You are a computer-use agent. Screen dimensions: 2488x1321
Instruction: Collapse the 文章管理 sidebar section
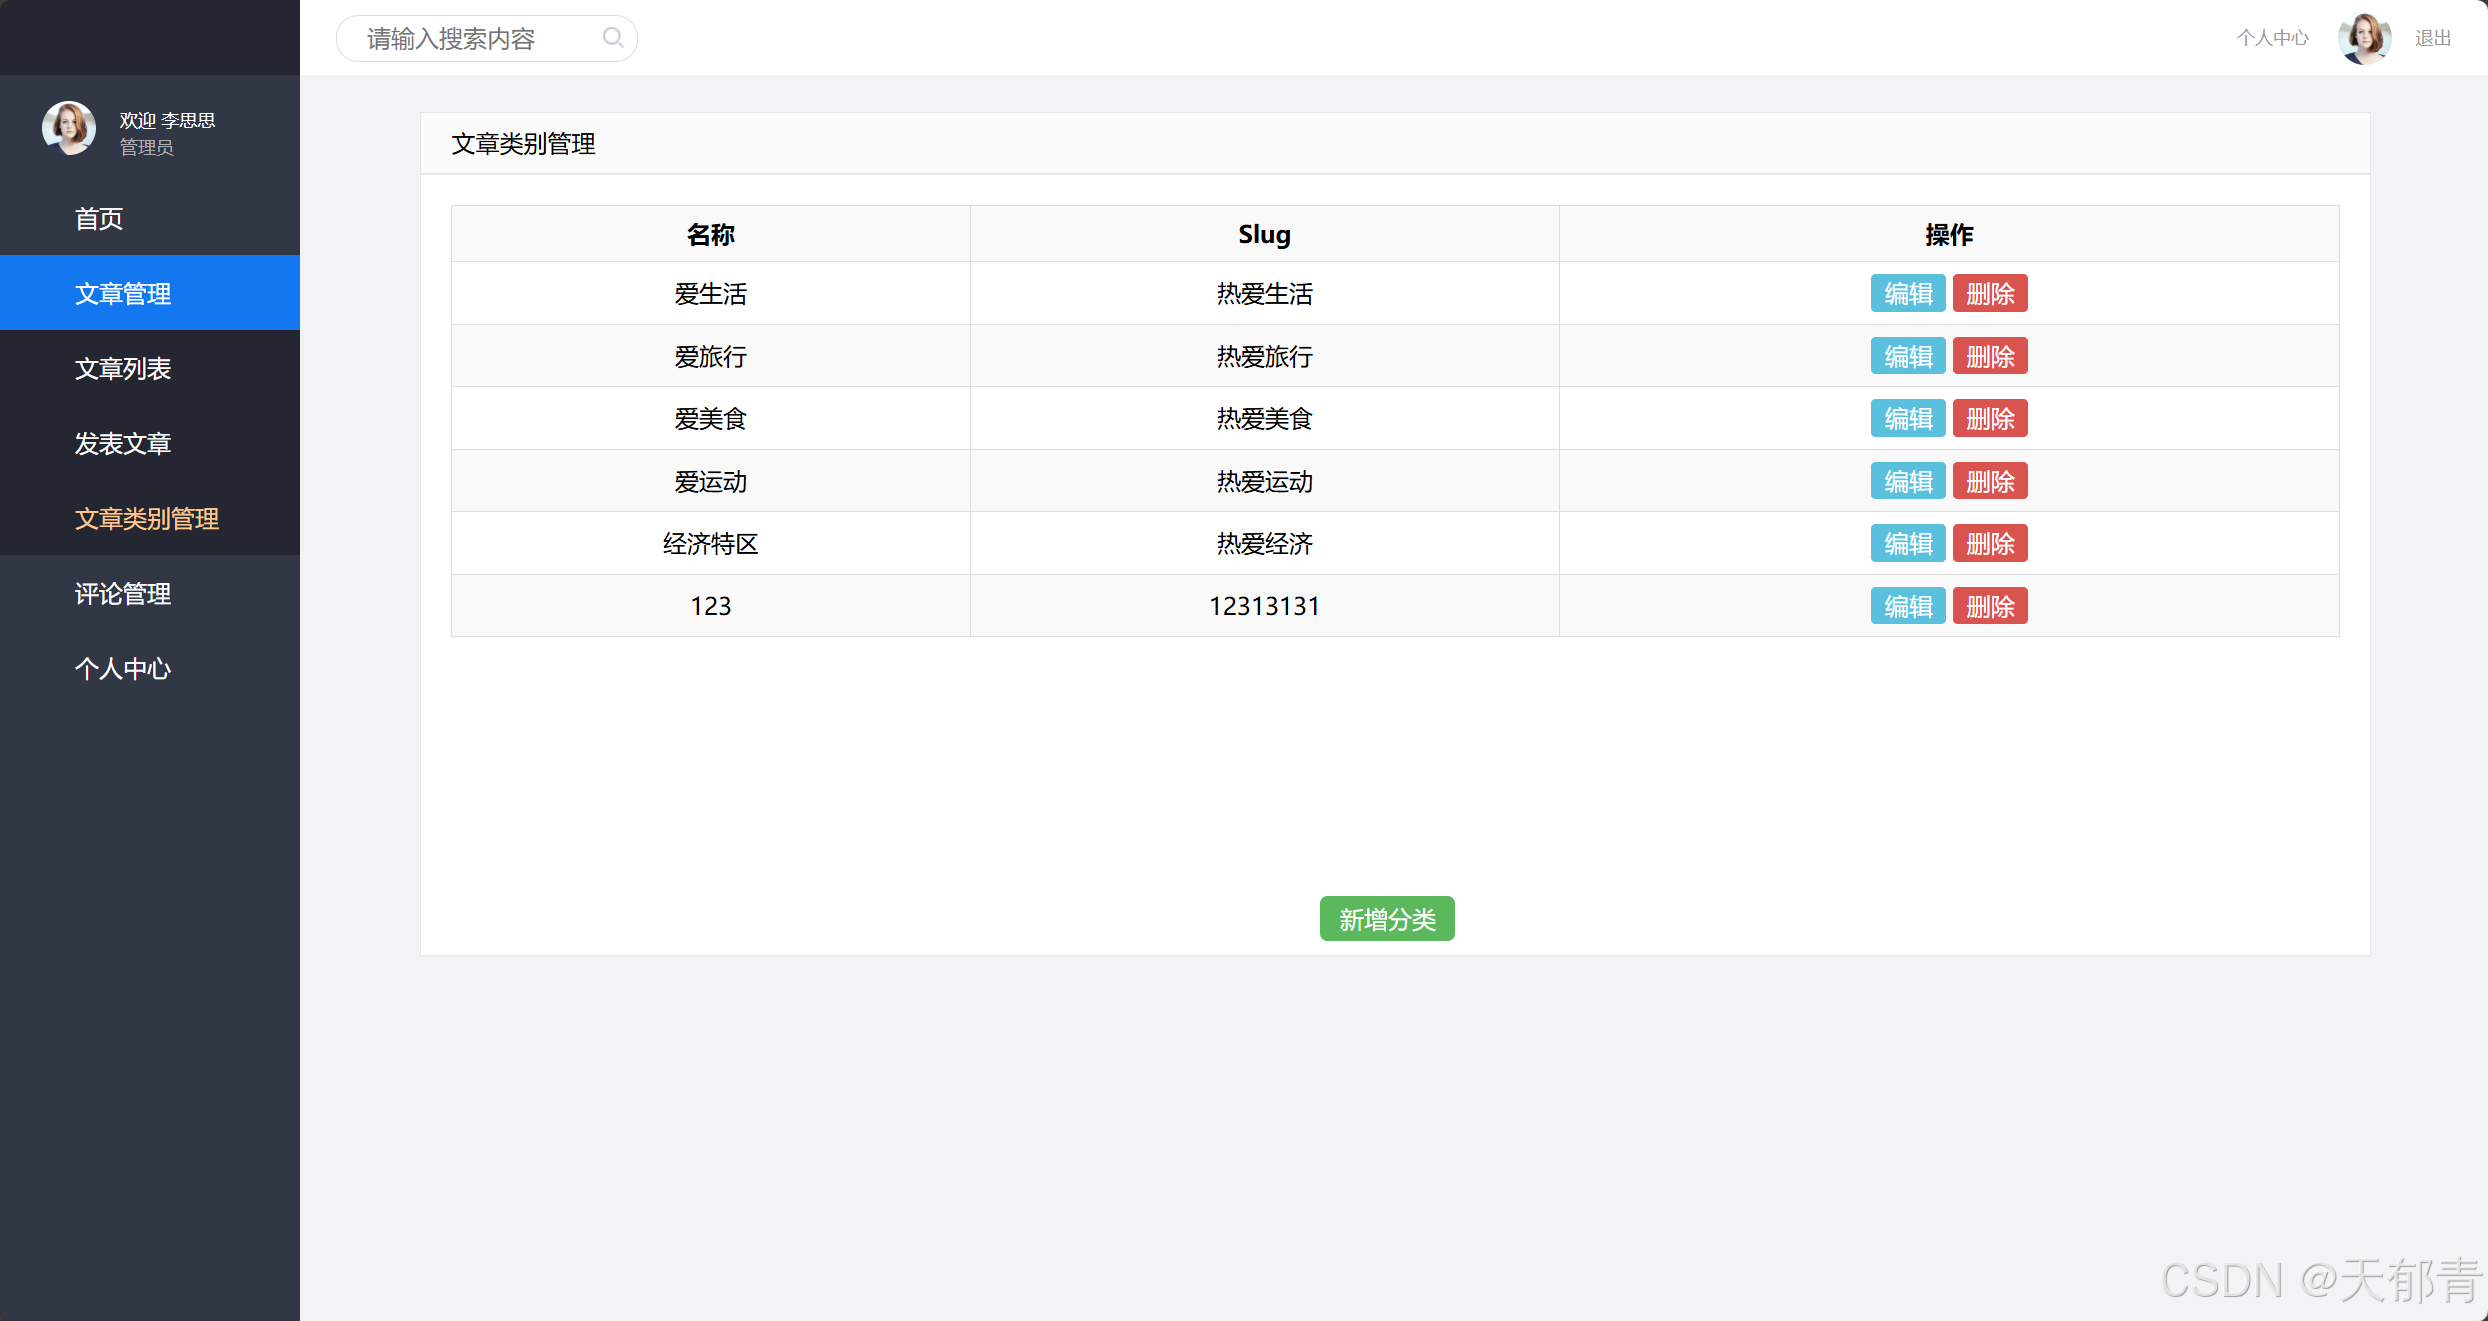123,293
